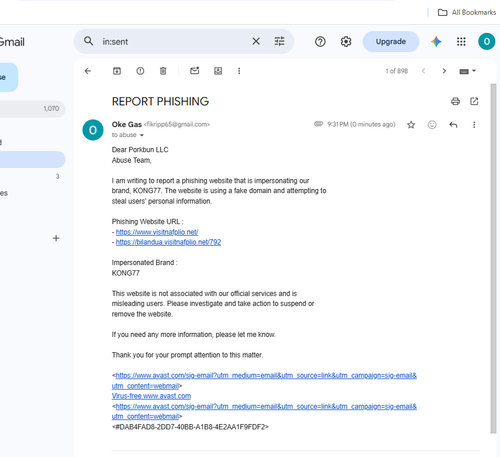This screenshot has height=457, width=500.
Task: Click the 9:31 PM timestamp
Action: (361, 124)
